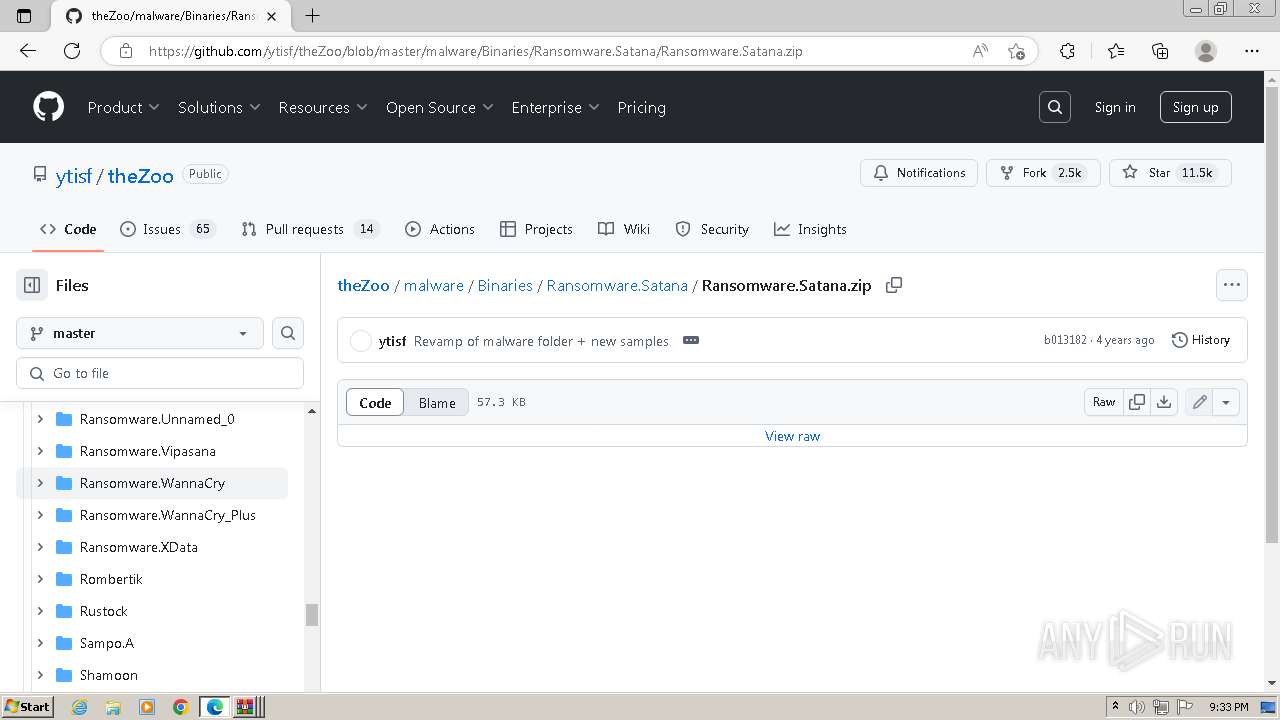Open a new browser tab
Viewport: 1280px width, 720px height.
tap(312, 15)
